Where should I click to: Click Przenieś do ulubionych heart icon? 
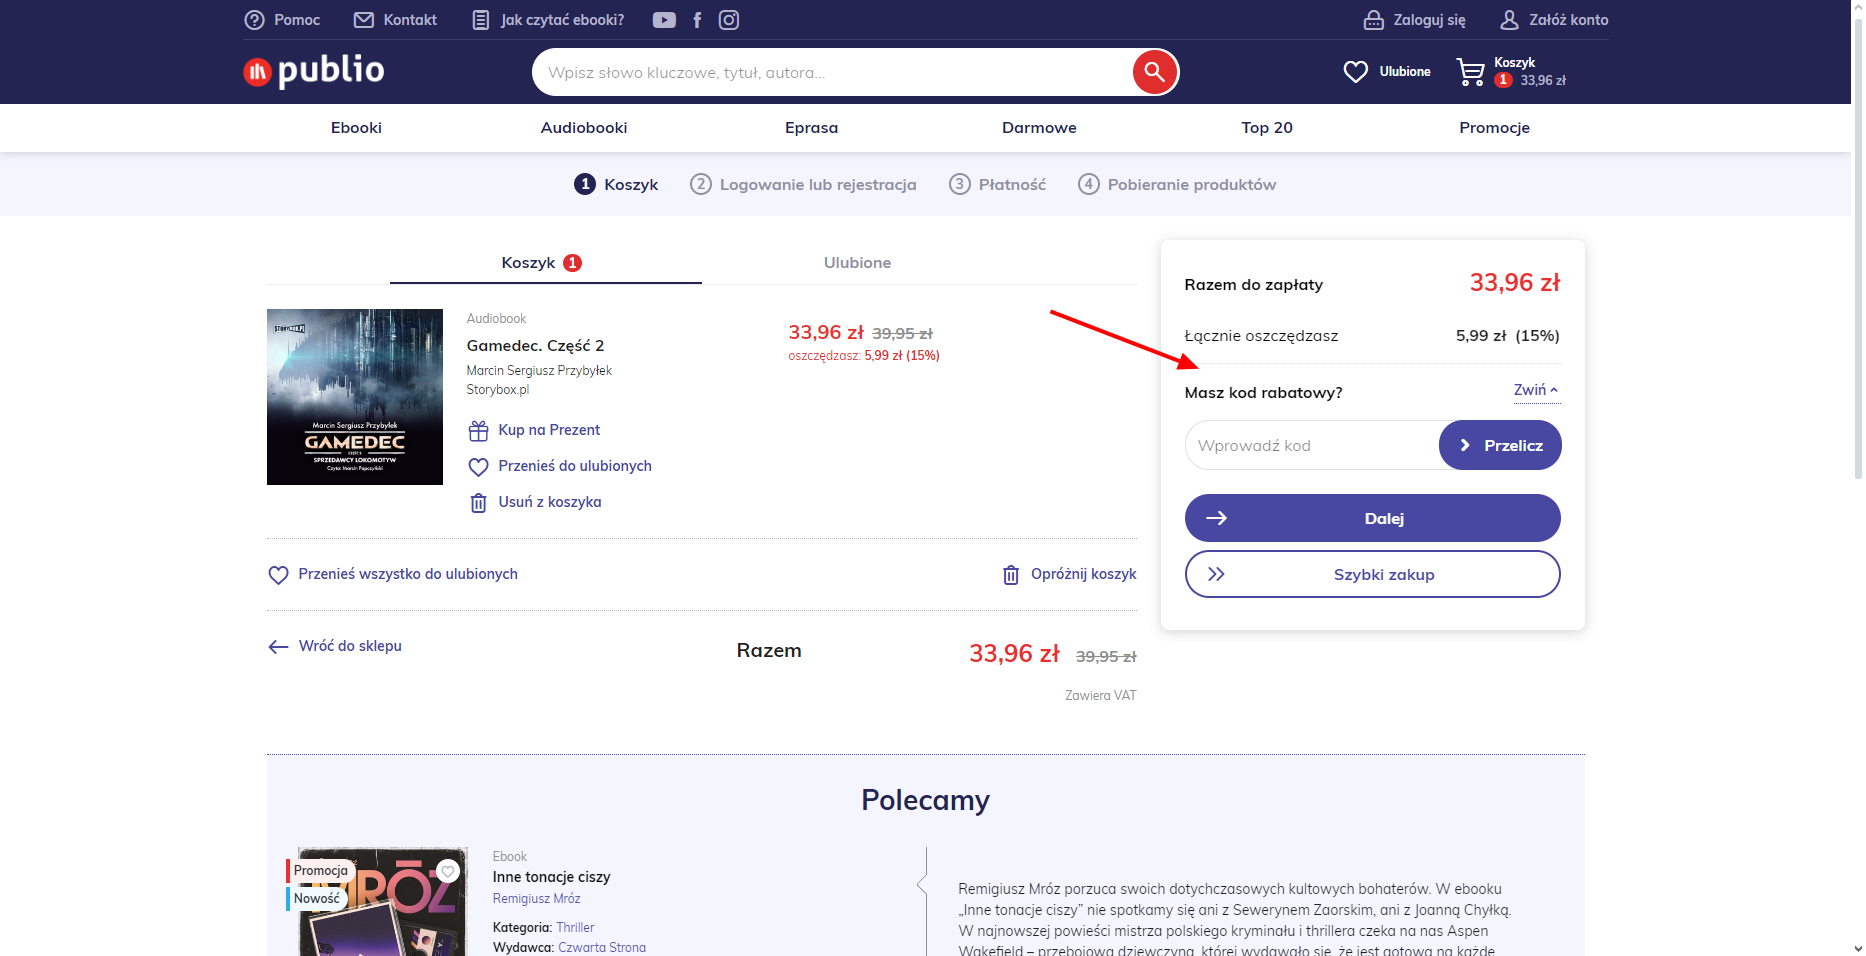479,467
